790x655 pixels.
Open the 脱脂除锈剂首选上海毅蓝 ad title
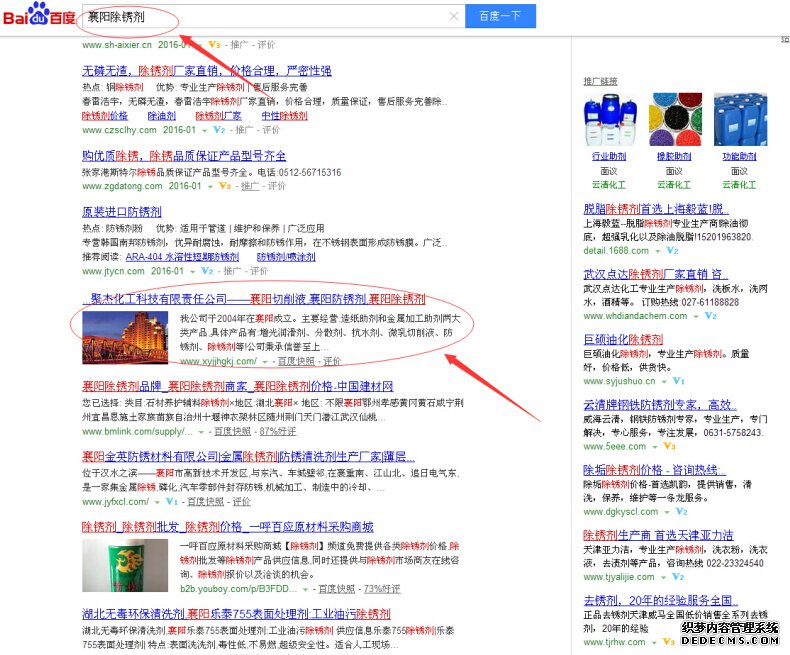656,209
